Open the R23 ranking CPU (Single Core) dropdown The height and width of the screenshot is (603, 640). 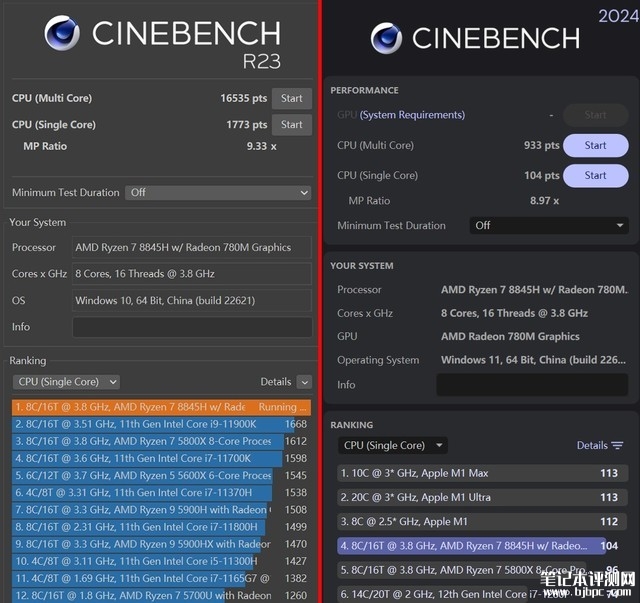click(x=66, y=382)
